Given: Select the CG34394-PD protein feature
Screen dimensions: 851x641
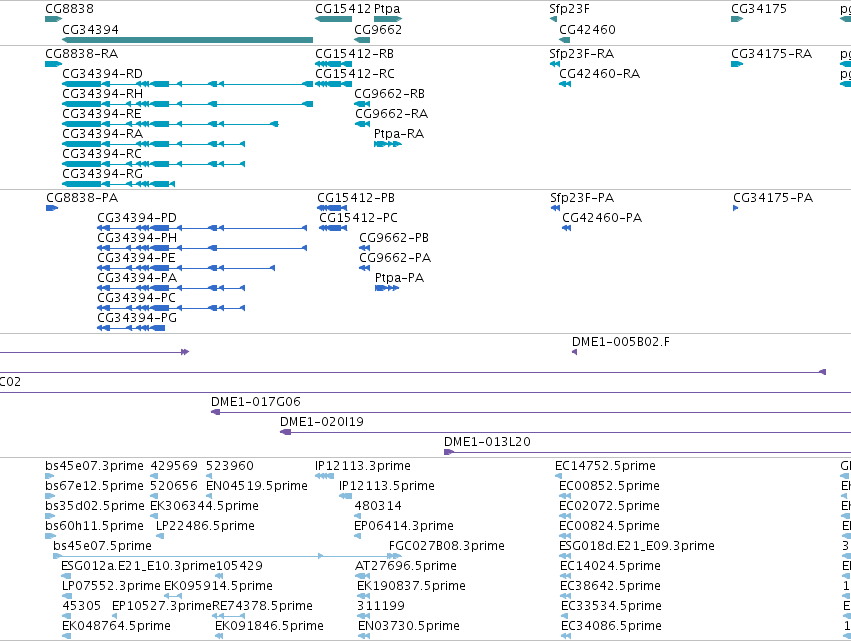Looking at the screenshot, I should pos(202,229).
